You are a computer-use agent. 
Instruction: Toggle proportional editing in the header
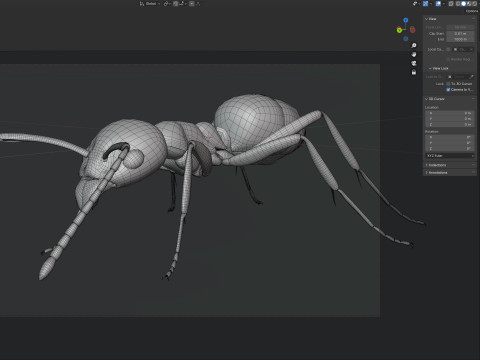coord(192,4)
